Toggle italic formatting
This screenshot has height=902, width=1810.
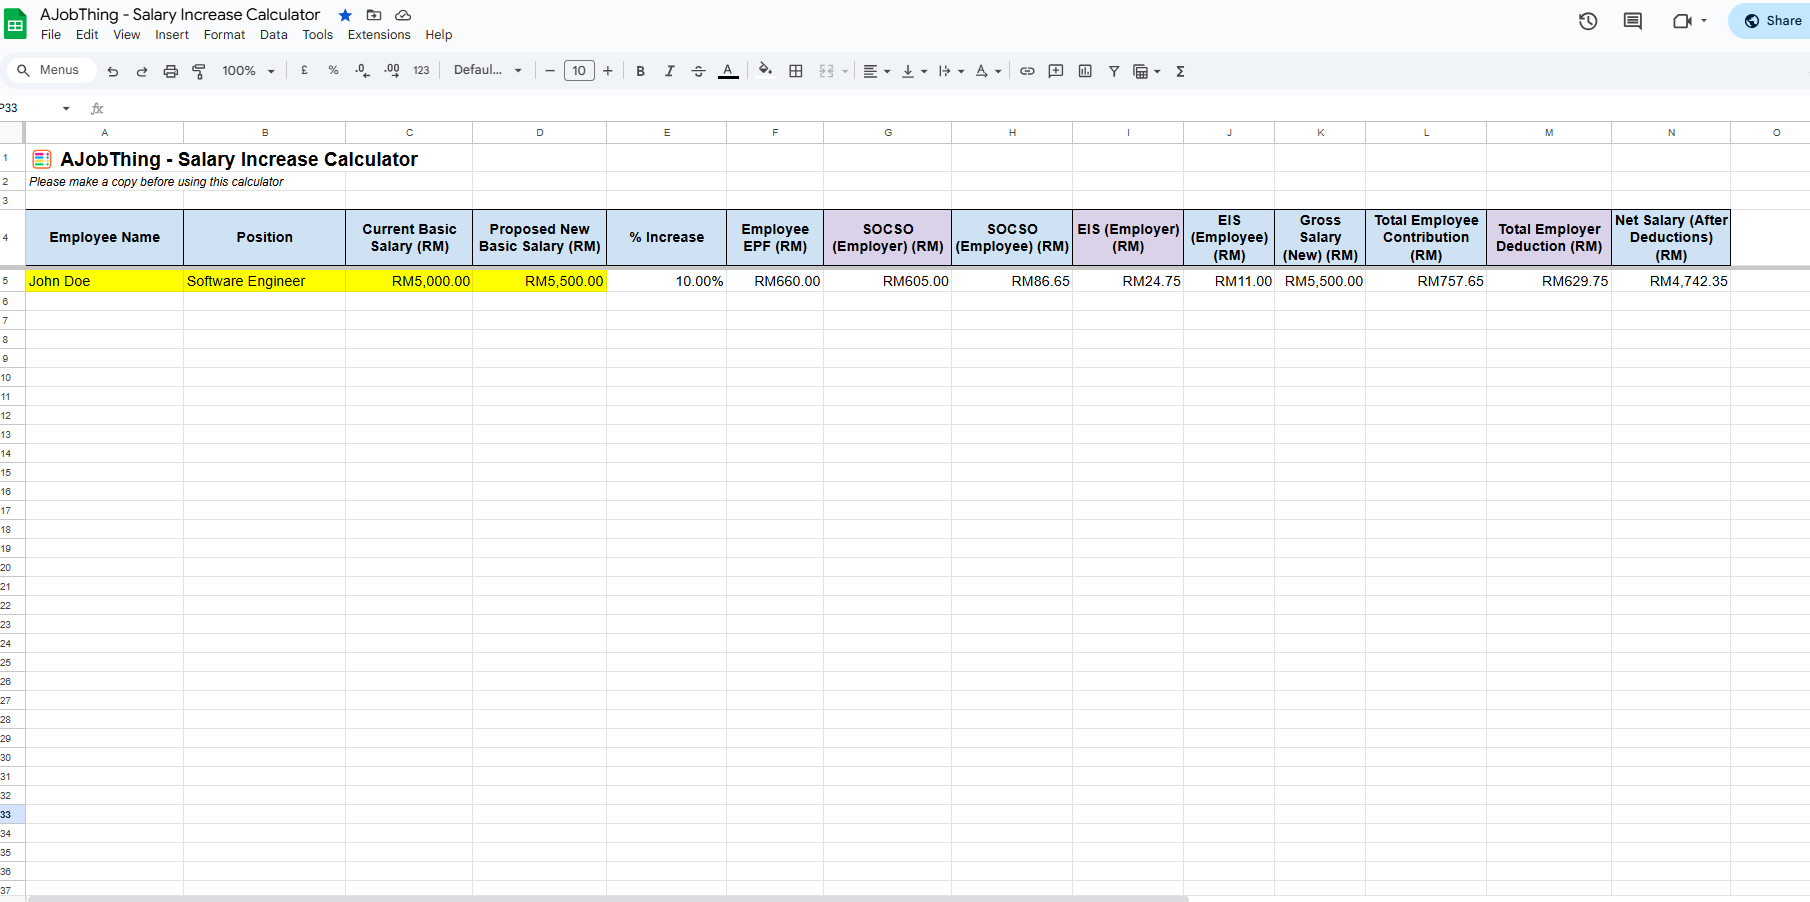tap(670, 71)
